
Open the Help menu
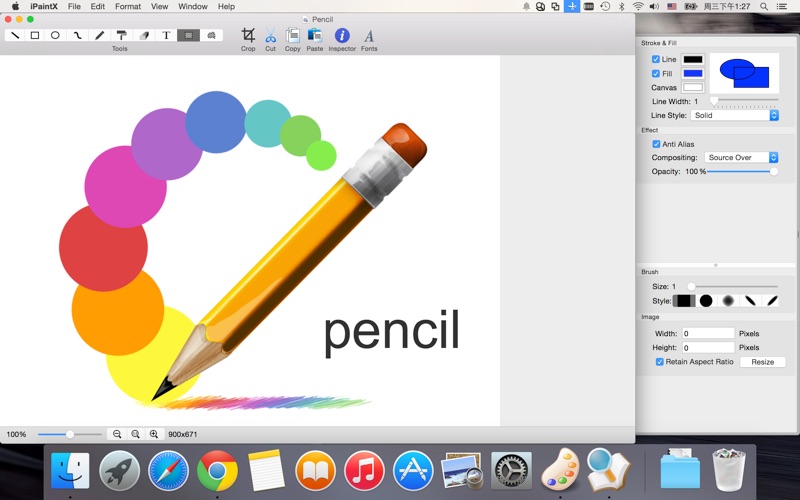pyautogui.click(x=227, y=7)
